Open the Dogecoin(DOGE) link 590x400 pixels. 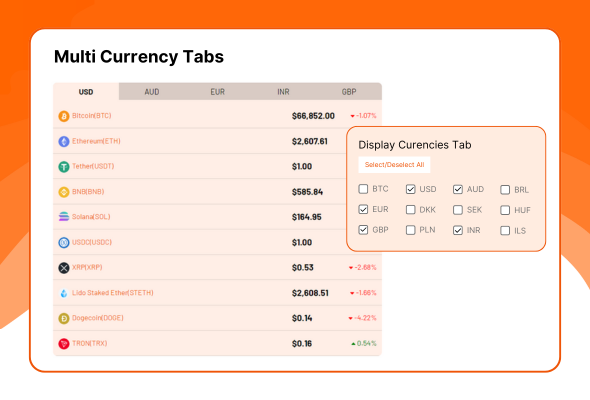click(97, 318)
